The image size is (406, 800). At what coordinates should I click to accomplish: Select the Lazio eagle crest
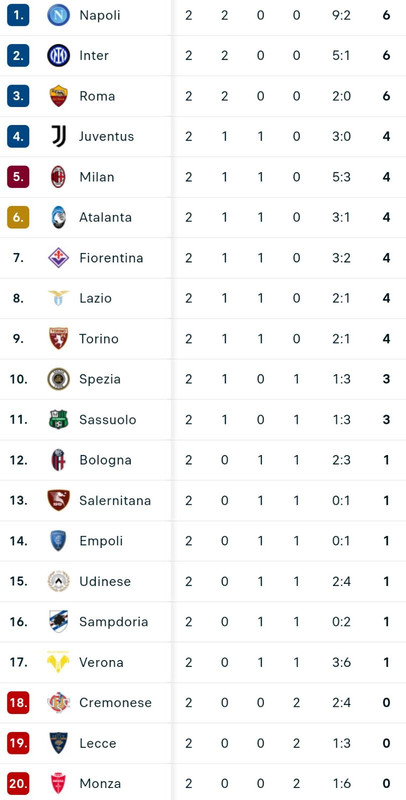point(59,297)
